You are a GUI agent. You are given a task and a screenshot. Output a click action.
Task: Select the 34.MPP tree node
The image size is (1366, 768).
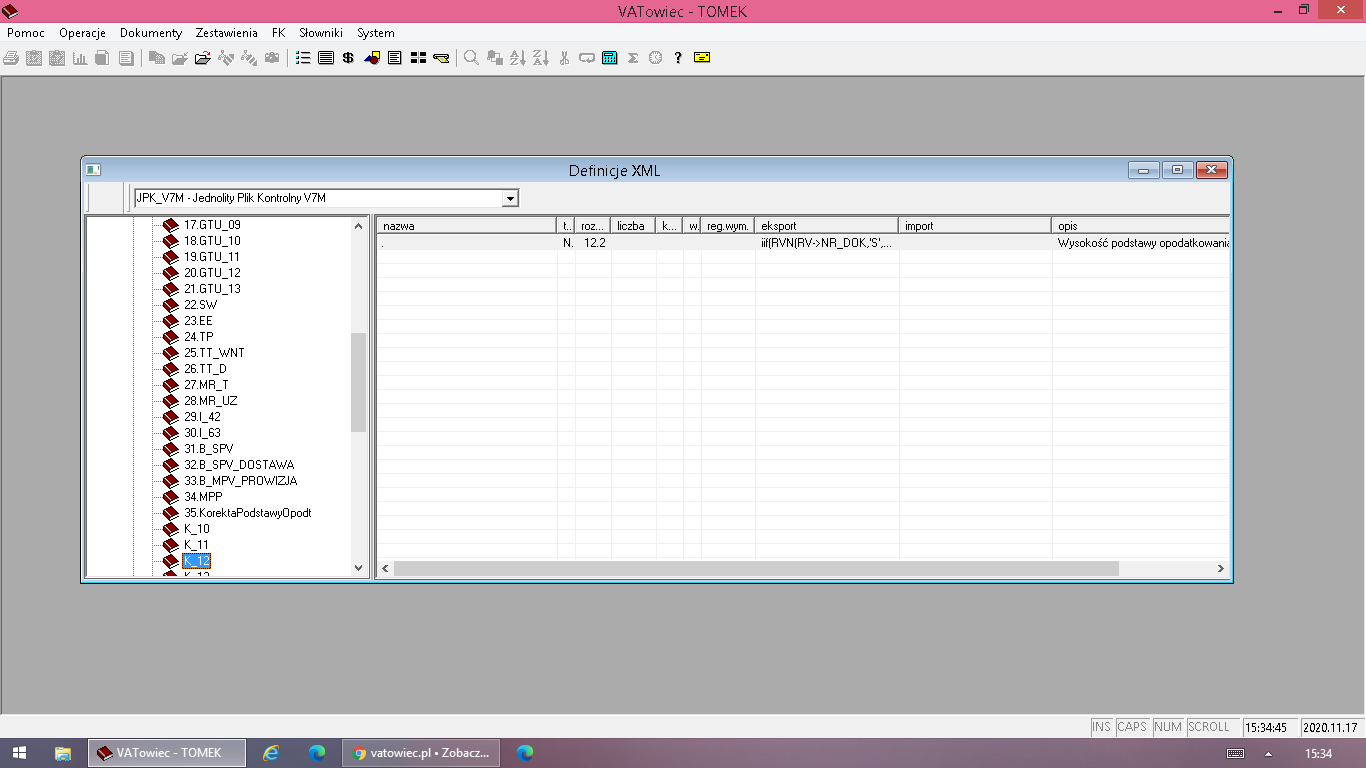(x=203, y=497)
